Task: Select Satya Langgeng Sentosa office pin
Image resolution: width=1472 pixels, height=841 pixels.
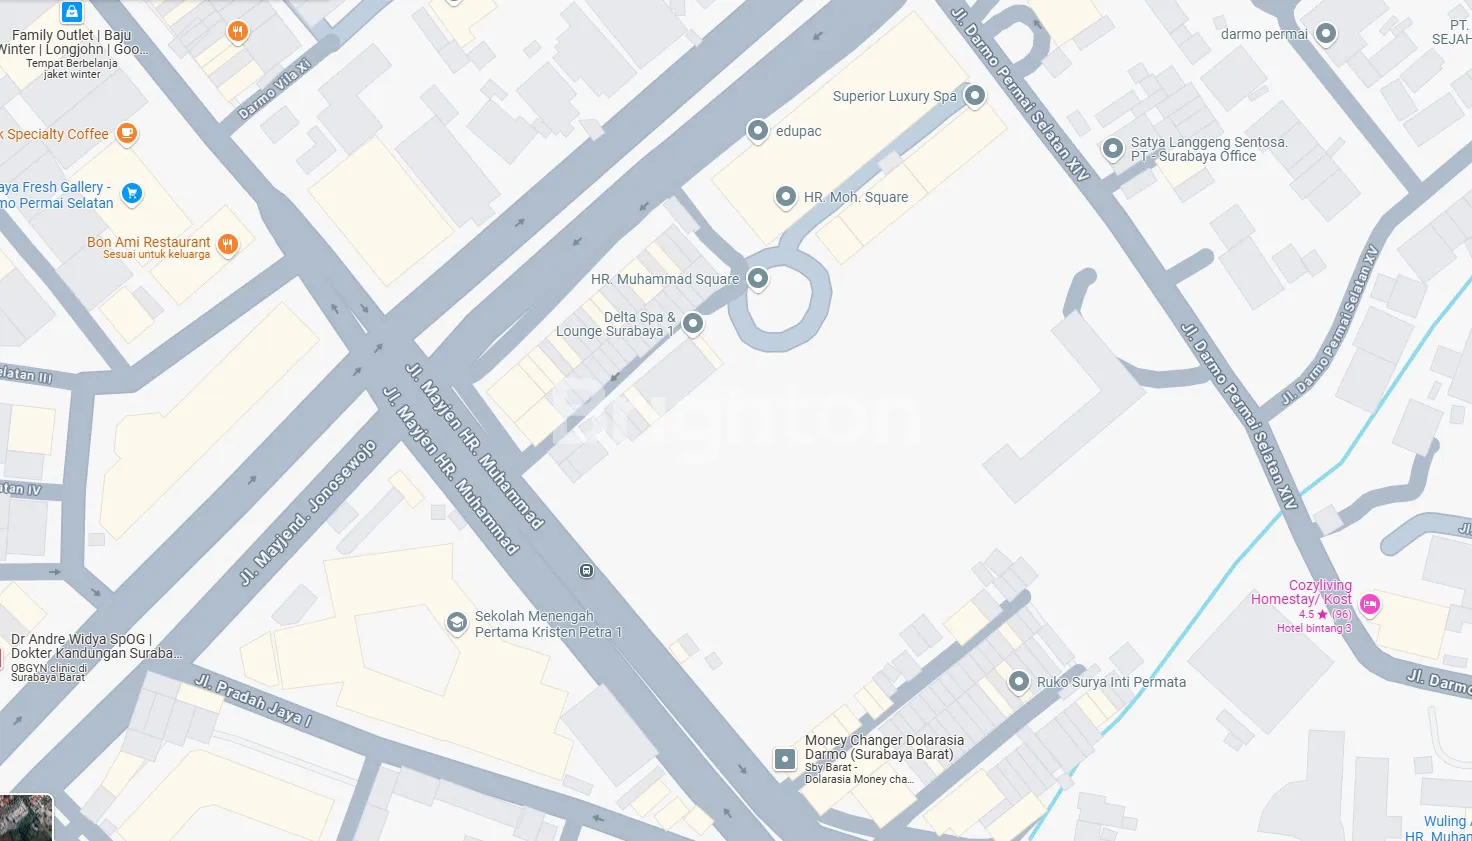Action: tap(1113, 149)
